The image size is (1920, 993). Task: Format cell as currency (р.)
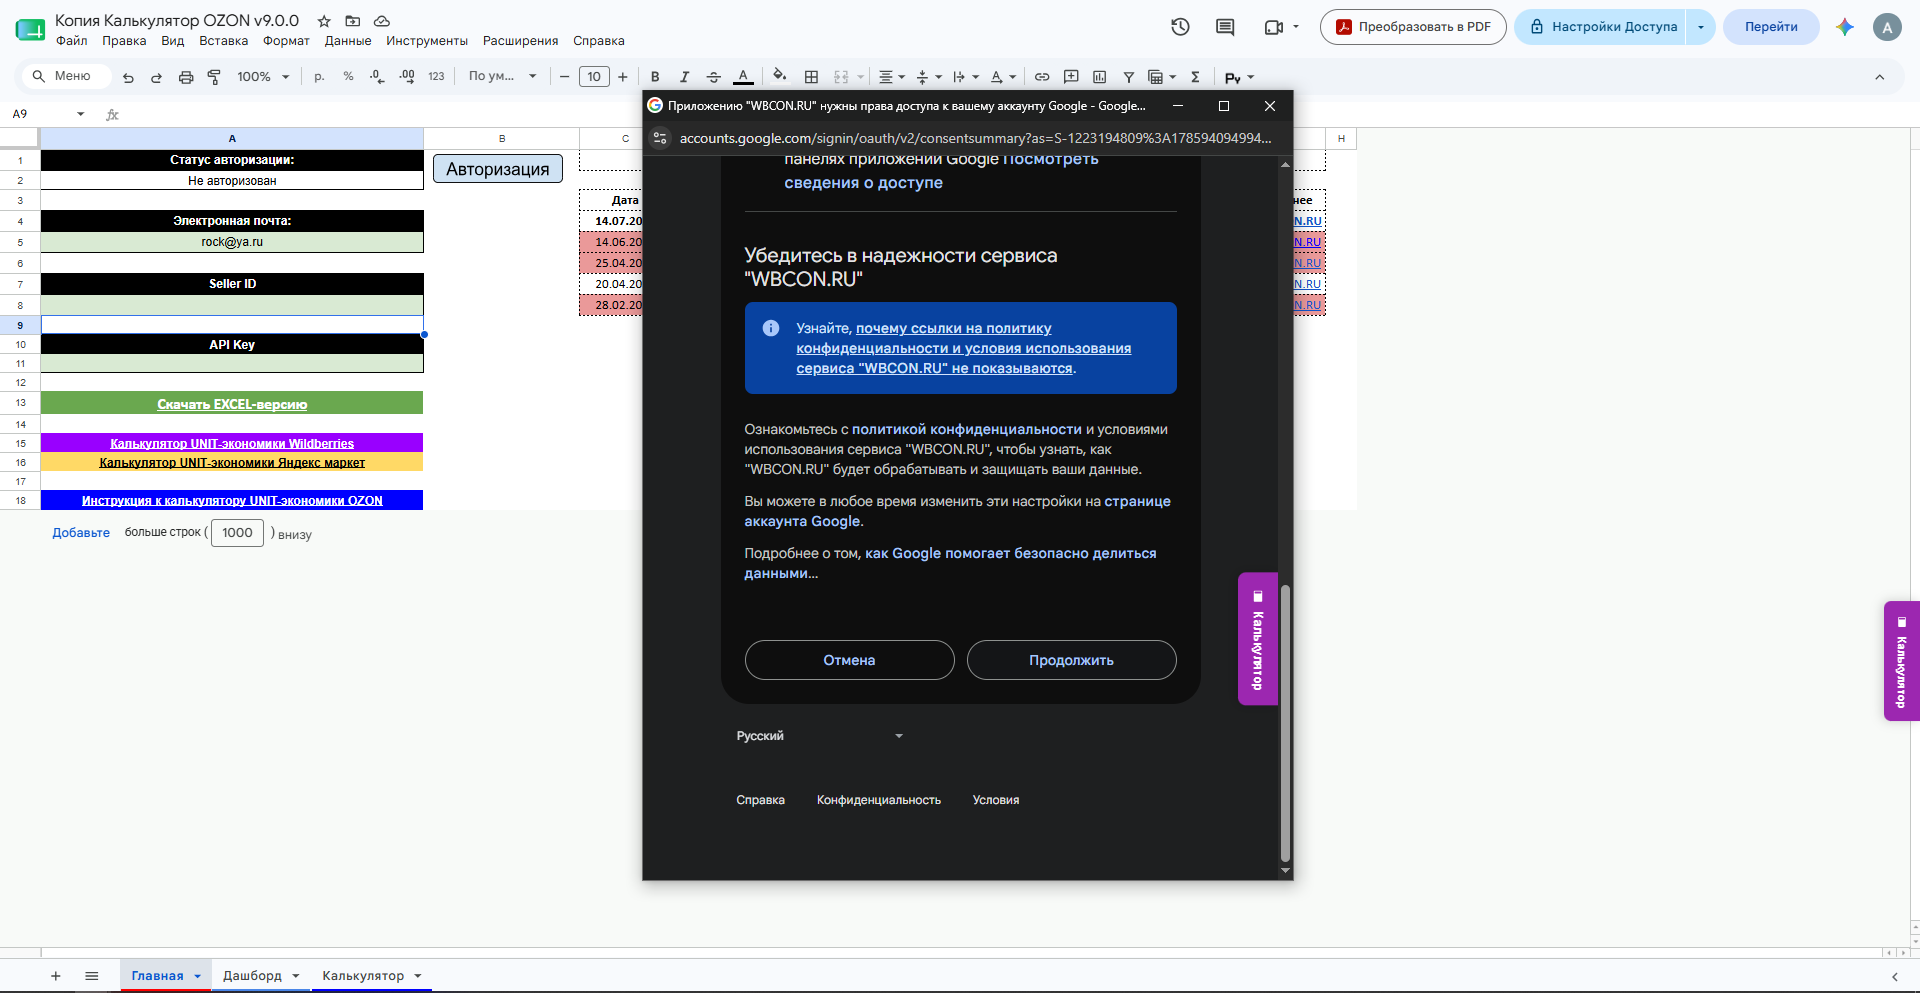pyautogui.click(x=319, y=77)
